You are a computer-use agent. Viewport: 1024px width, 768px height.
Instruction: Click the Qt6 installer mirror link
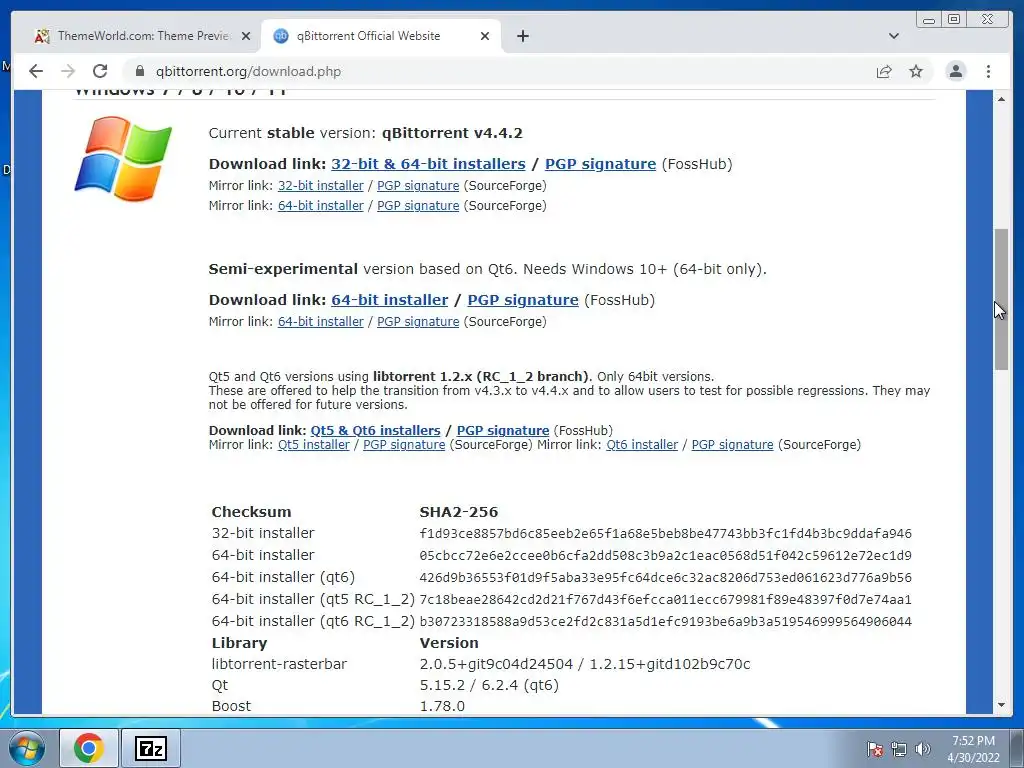point(642,445)
